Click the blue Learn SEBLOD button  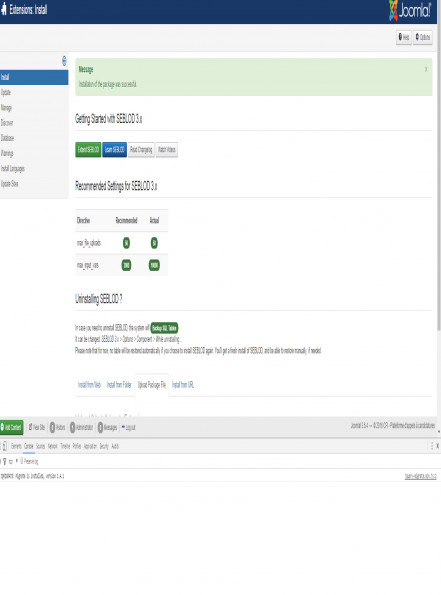click(x=115, y=150)
